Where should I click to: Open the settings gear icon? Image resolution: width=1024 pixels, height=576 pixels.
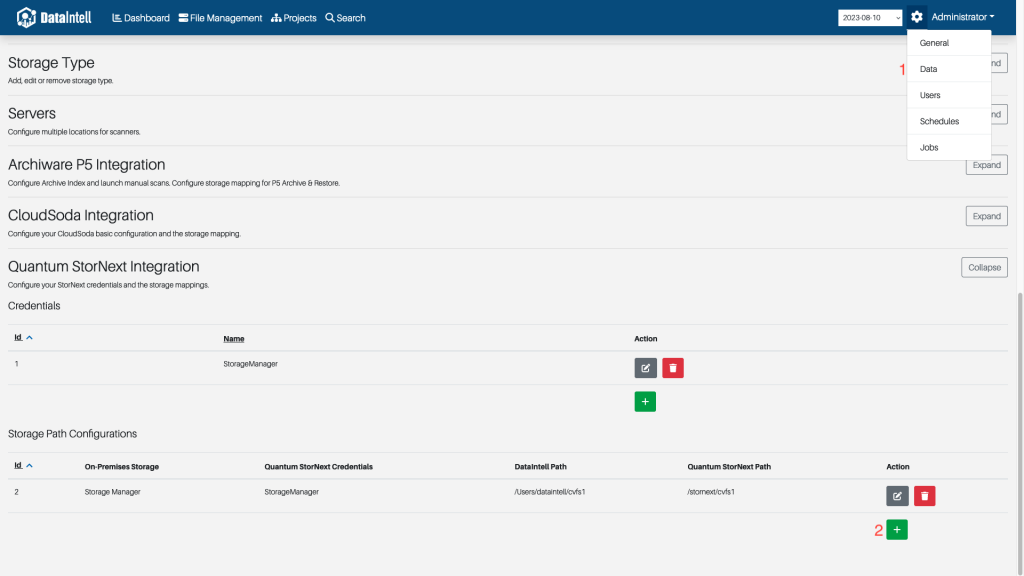point(916,17)
